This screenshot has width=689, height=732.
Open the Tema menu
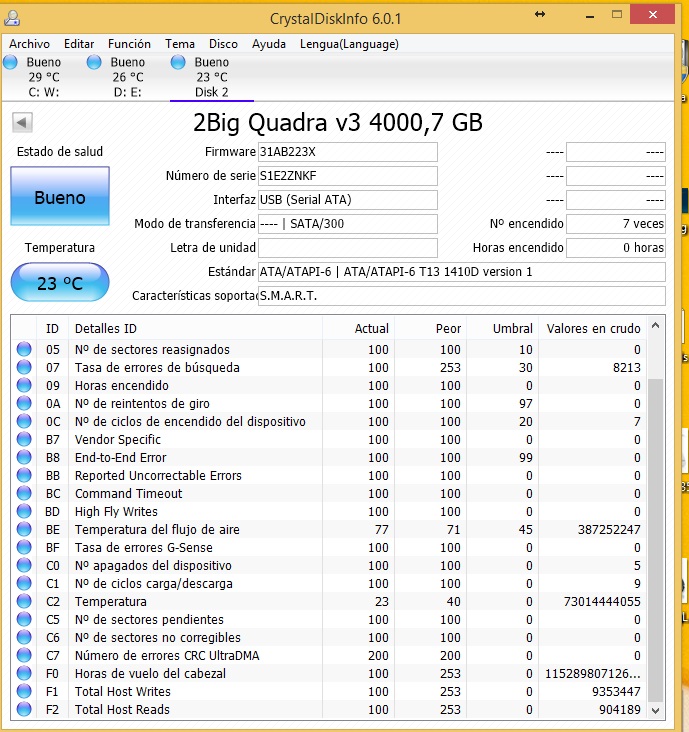click(x=180, y=44)
